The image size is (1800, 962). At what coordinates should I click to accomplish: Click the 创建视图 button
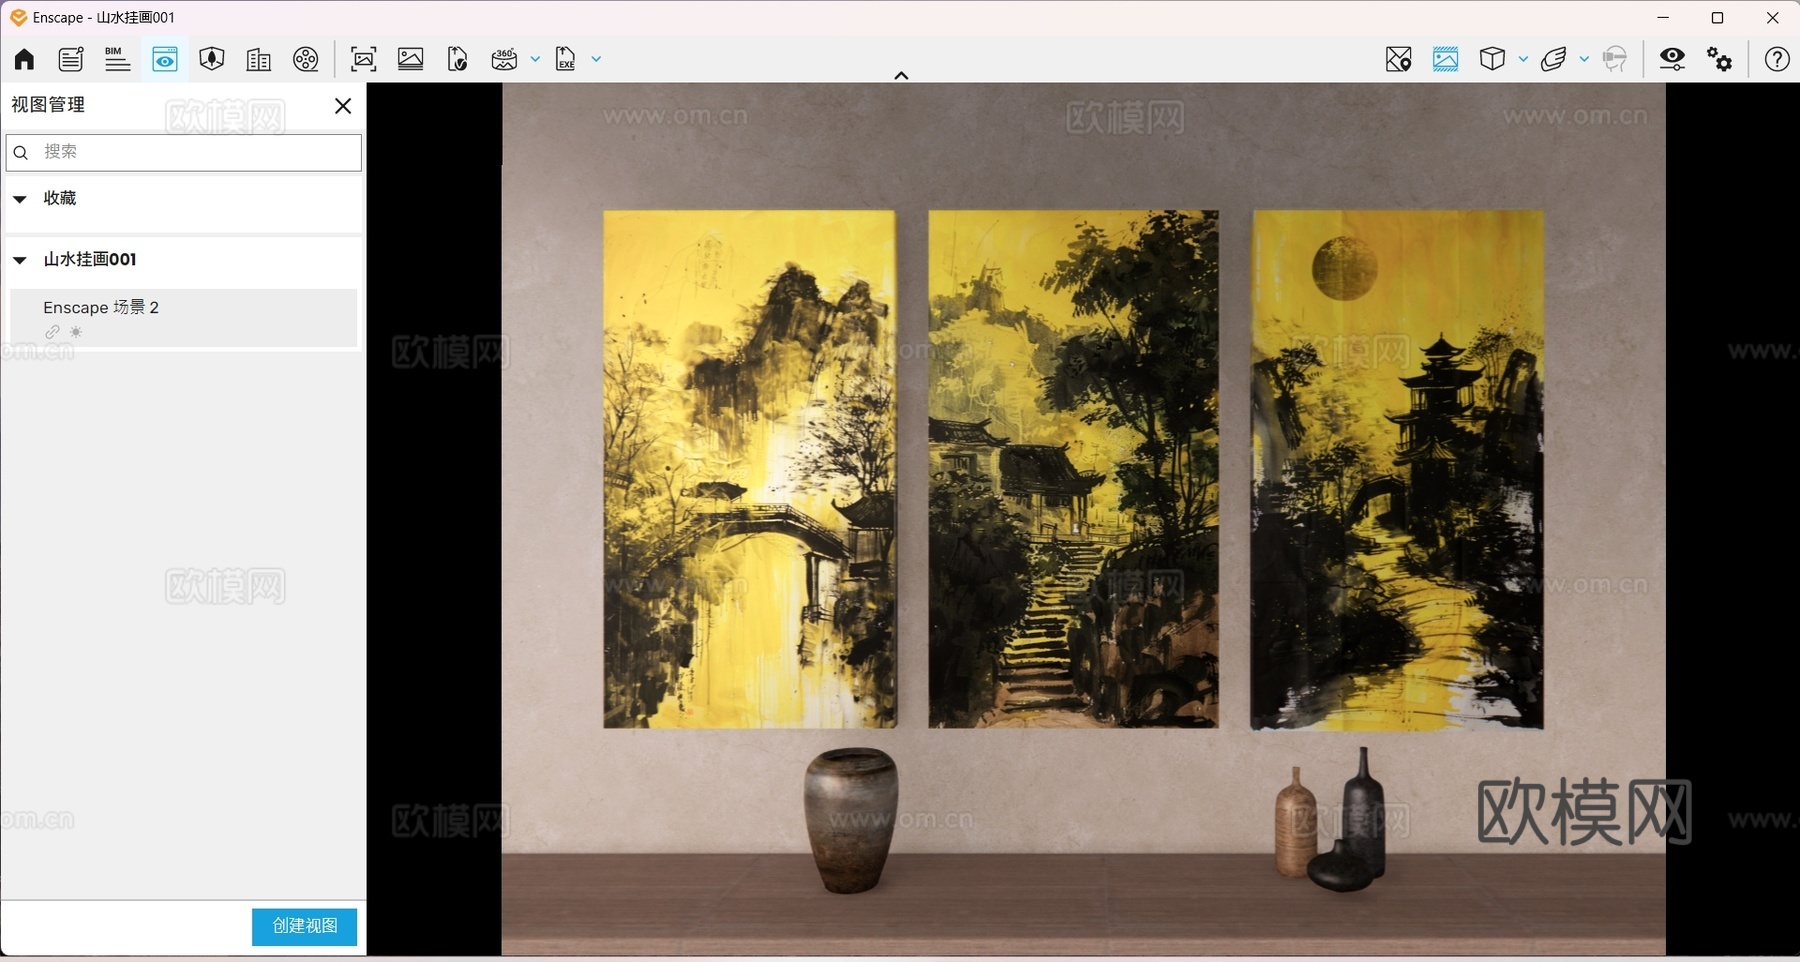click(304, 926)
